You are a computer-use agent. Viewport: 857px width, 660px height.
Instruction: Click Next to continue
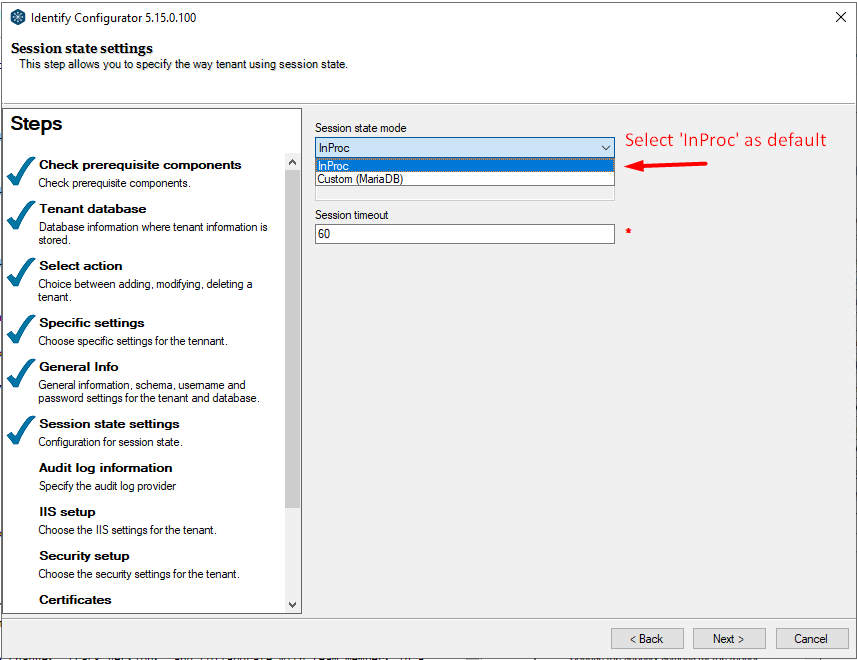(729, 639)
